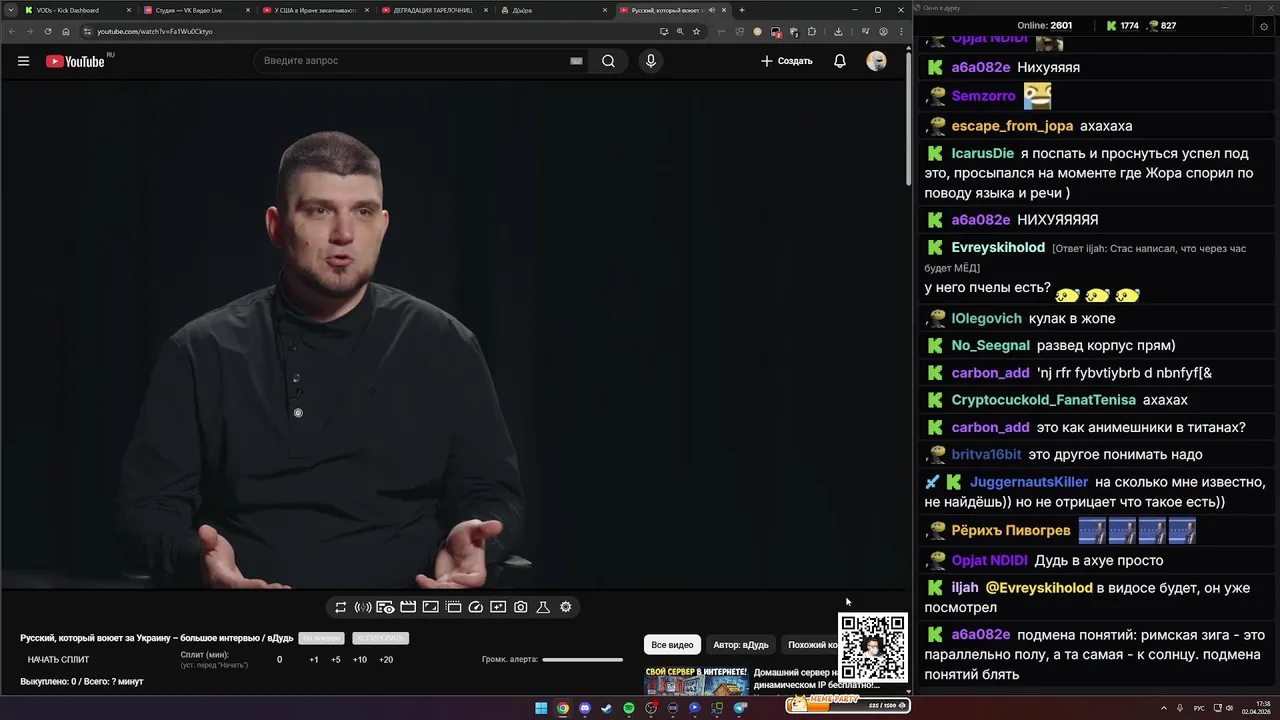This screenshot has height=720, width=1280.
Task: Open the Домашний сервер recommended video thumbnail
Action: pyautogui.click(x=696, y=681)
